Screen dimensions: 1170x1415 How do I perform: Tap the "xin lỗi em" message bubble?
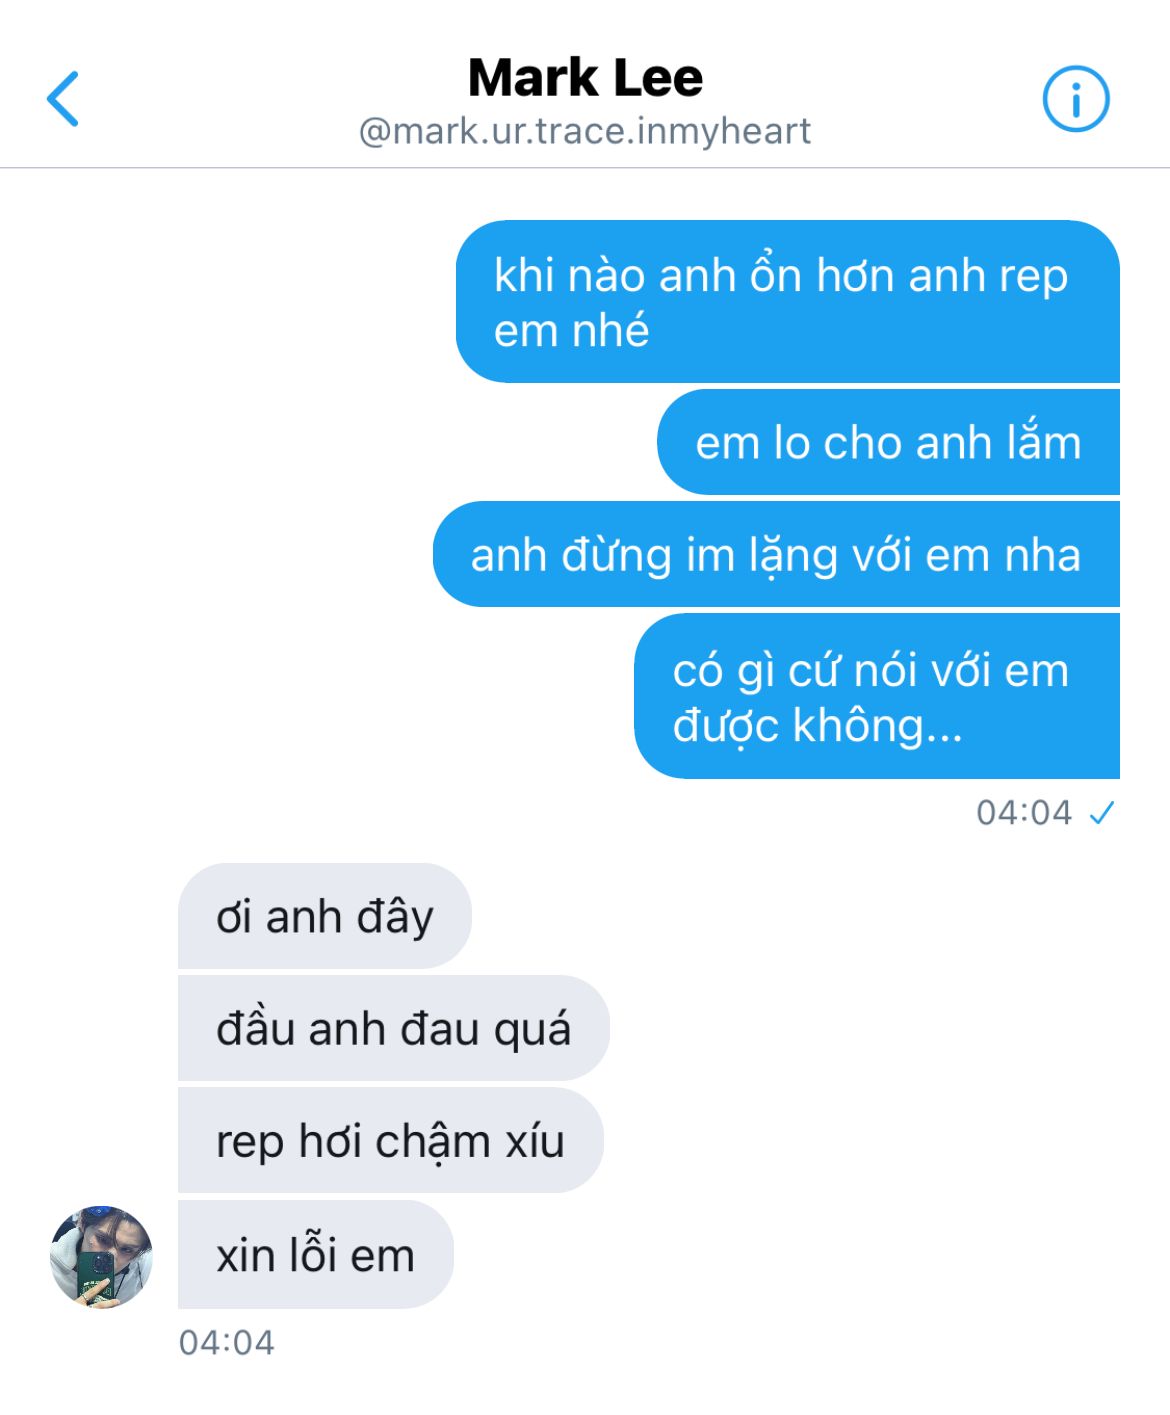(x=315, y=1254)
